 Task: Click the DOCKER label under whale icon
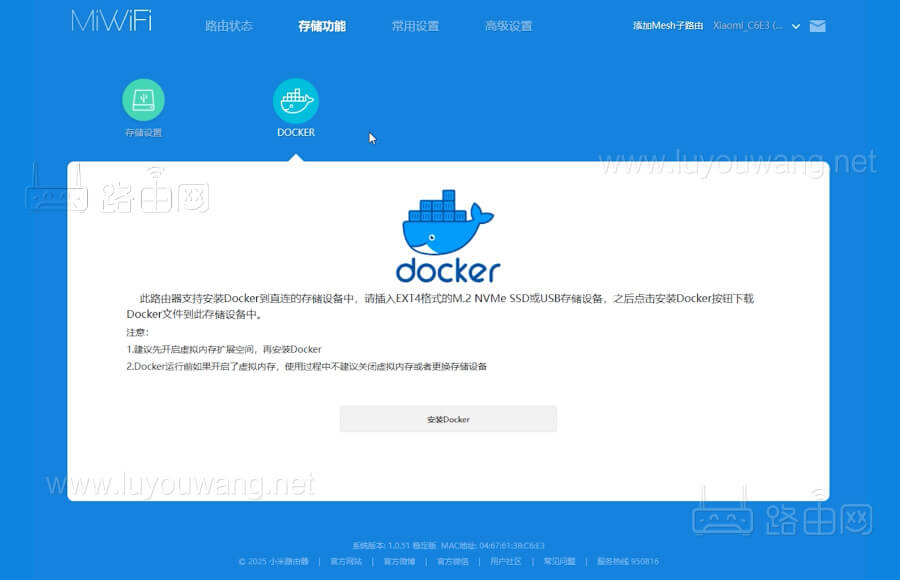296,132
